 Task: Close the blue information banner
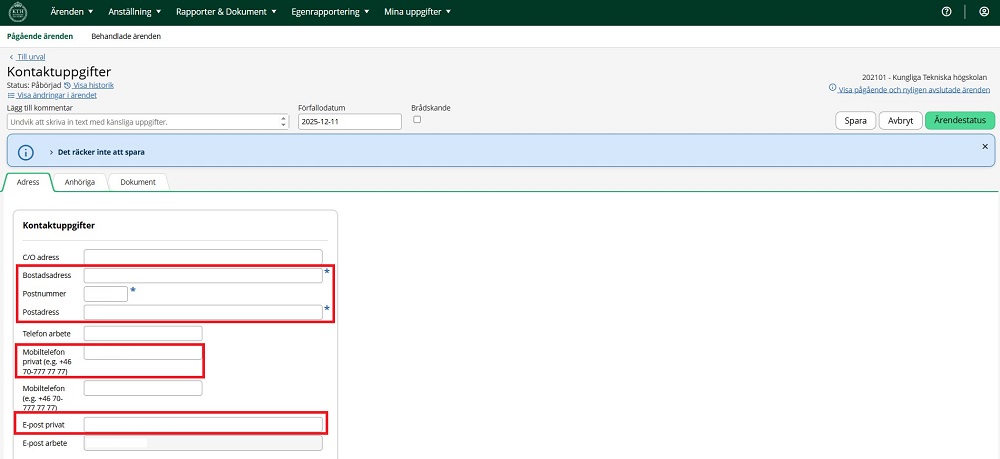pos(984,146)
